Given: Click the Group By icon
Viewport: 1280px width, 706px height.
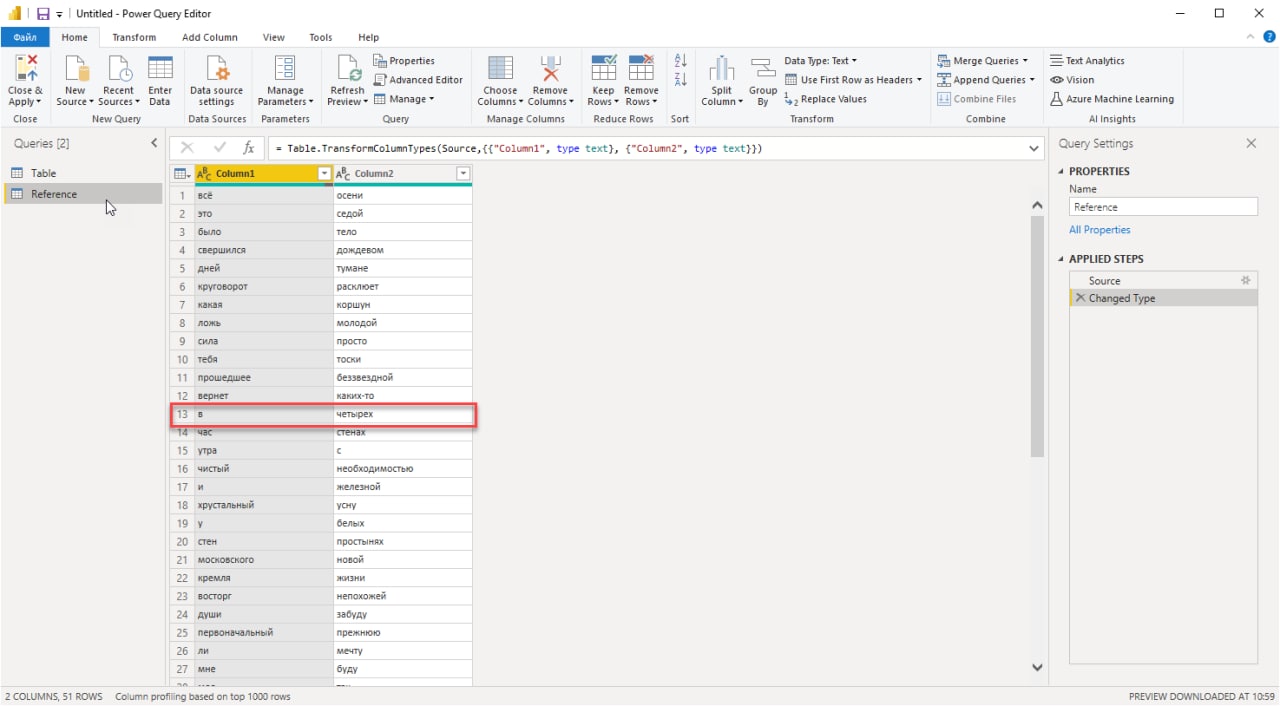Looking at the screenshot, I should tap(763, 68).
